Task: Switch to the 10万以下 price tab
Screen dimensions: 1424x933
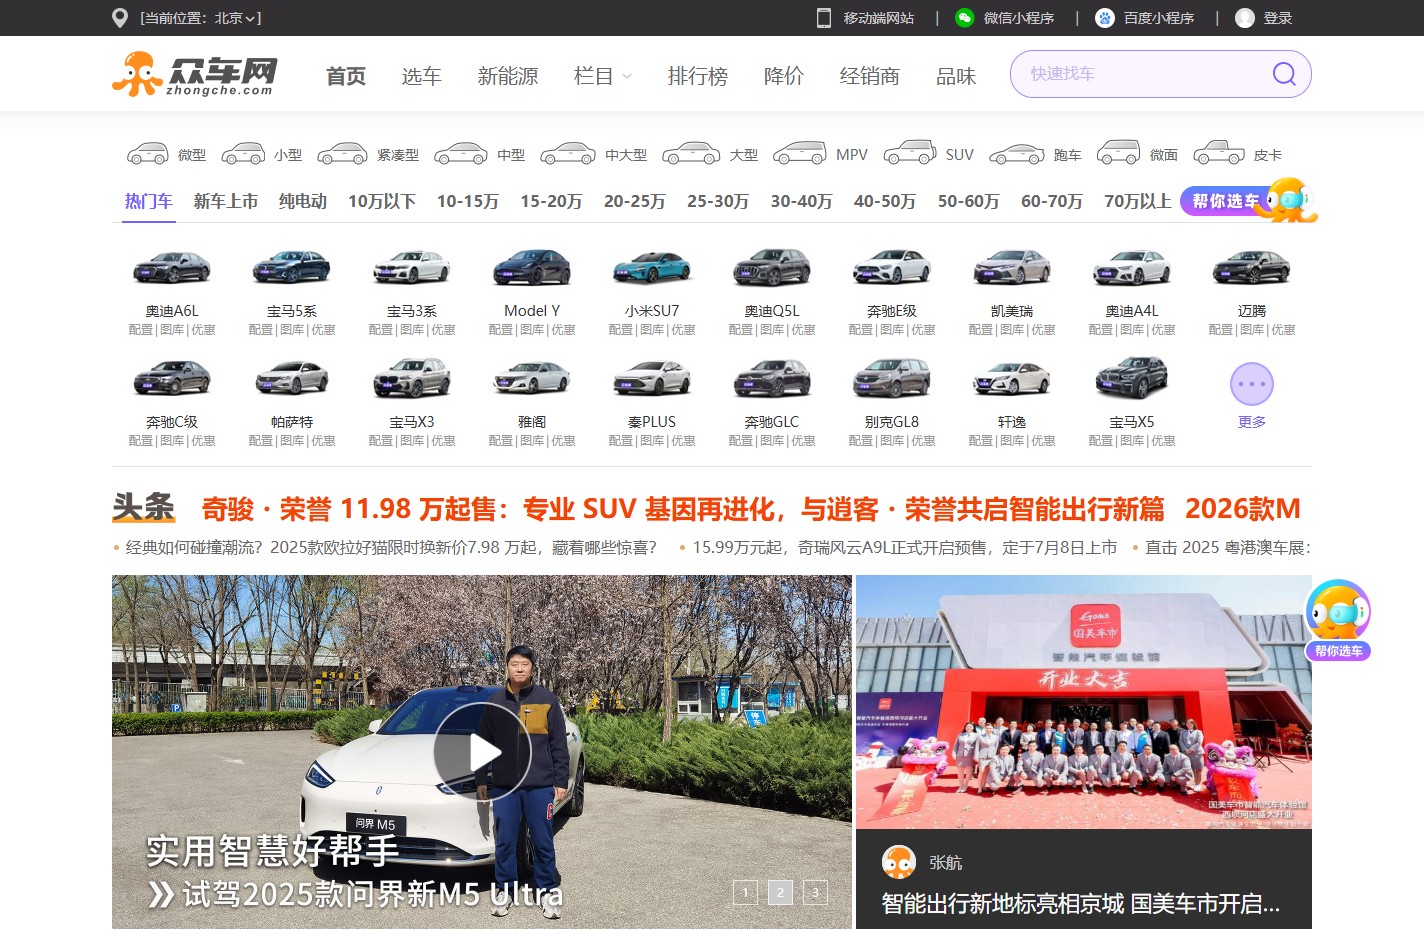Action: click(x=382, y=201)
